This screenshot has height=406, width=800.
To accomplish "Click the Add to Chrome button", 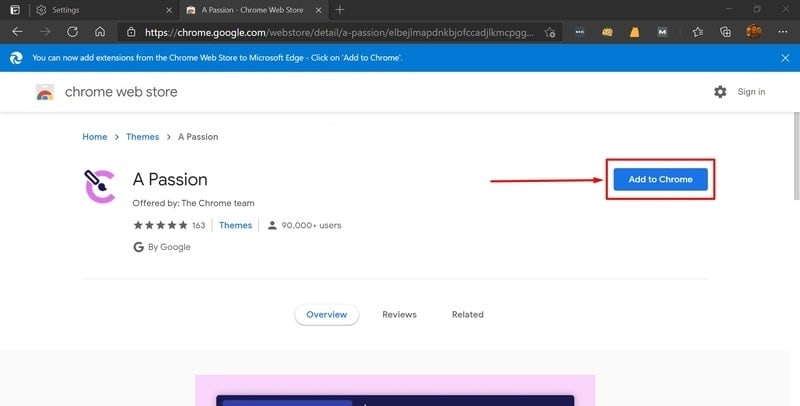I will coord(660,179).
